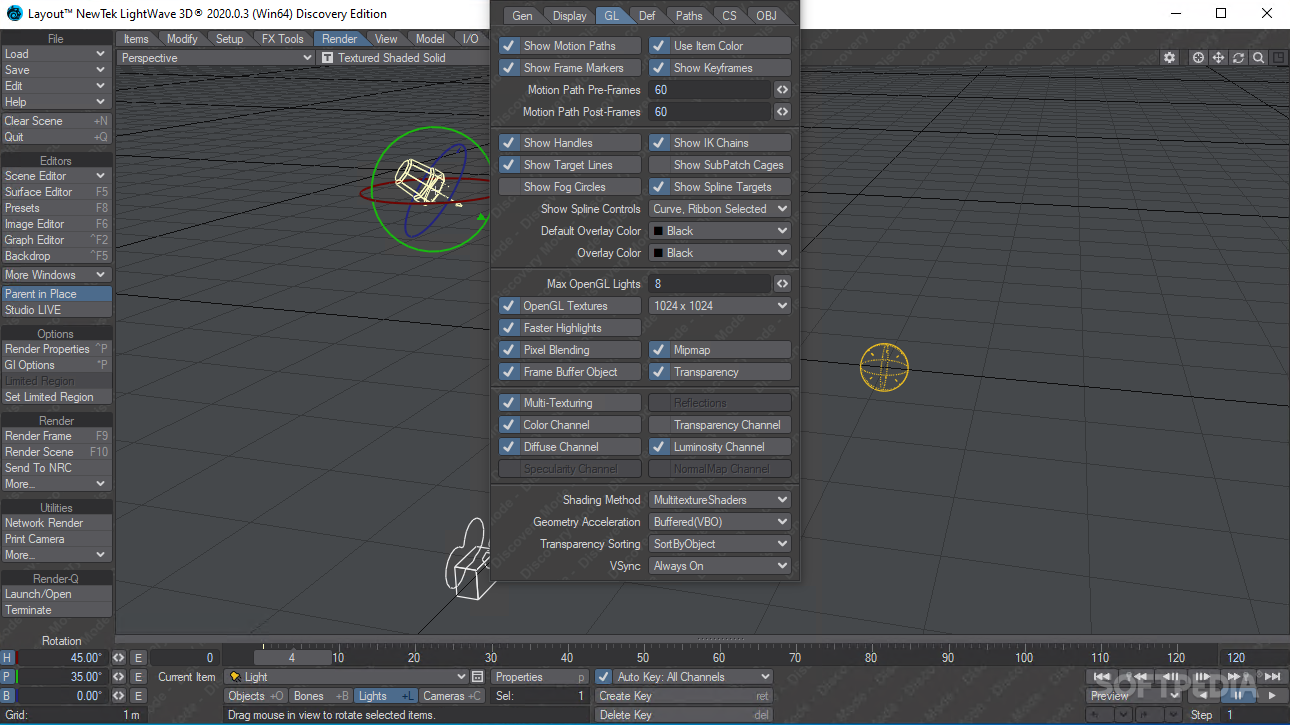Switch to the Gen preferences tab

point(522,16)
